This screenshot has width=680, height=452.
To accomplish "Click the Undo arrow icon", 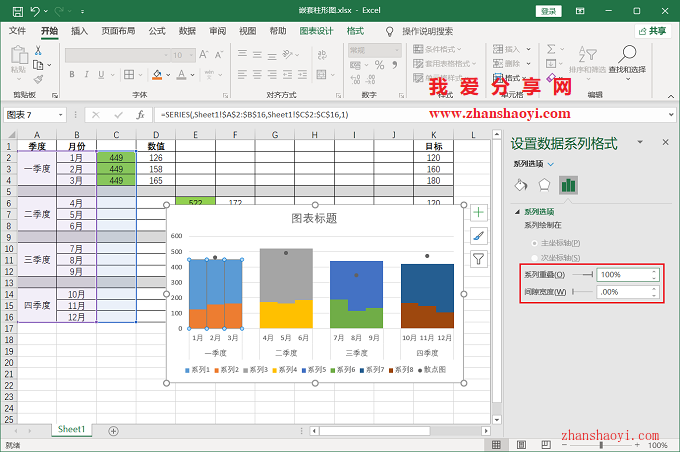I will tap(36, 11).
